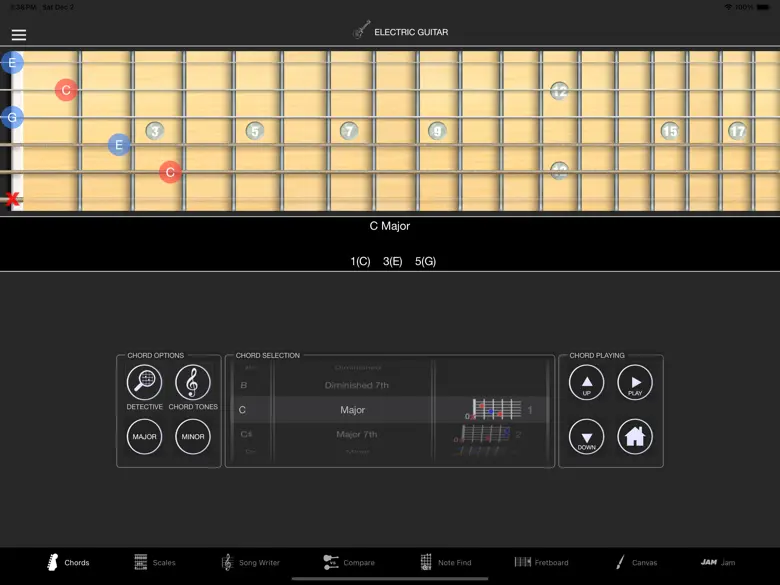Return to home chord position
780x585 pixels.
click(x=635, y=436)
